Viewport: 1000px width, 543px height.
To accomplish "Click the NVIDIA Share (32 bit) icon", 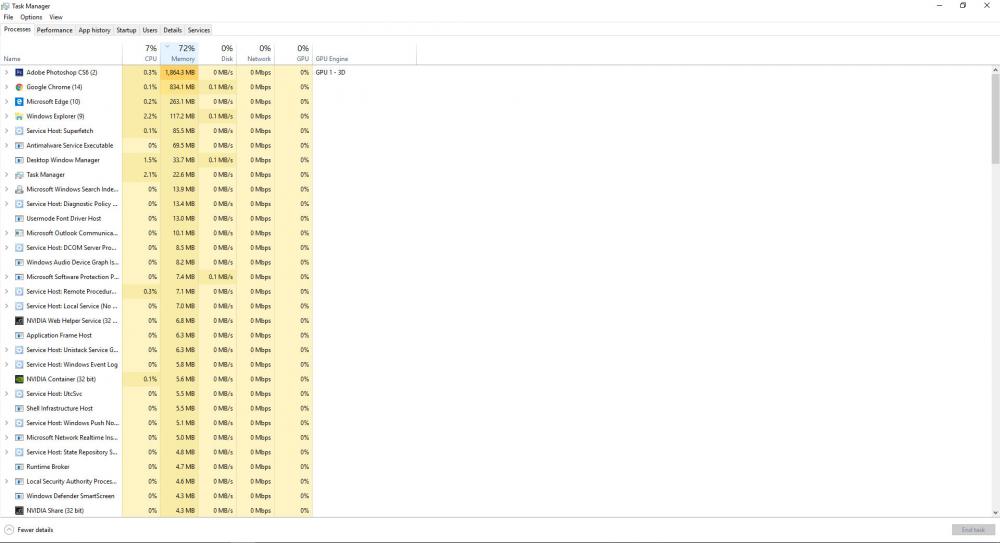I will 19,511.
